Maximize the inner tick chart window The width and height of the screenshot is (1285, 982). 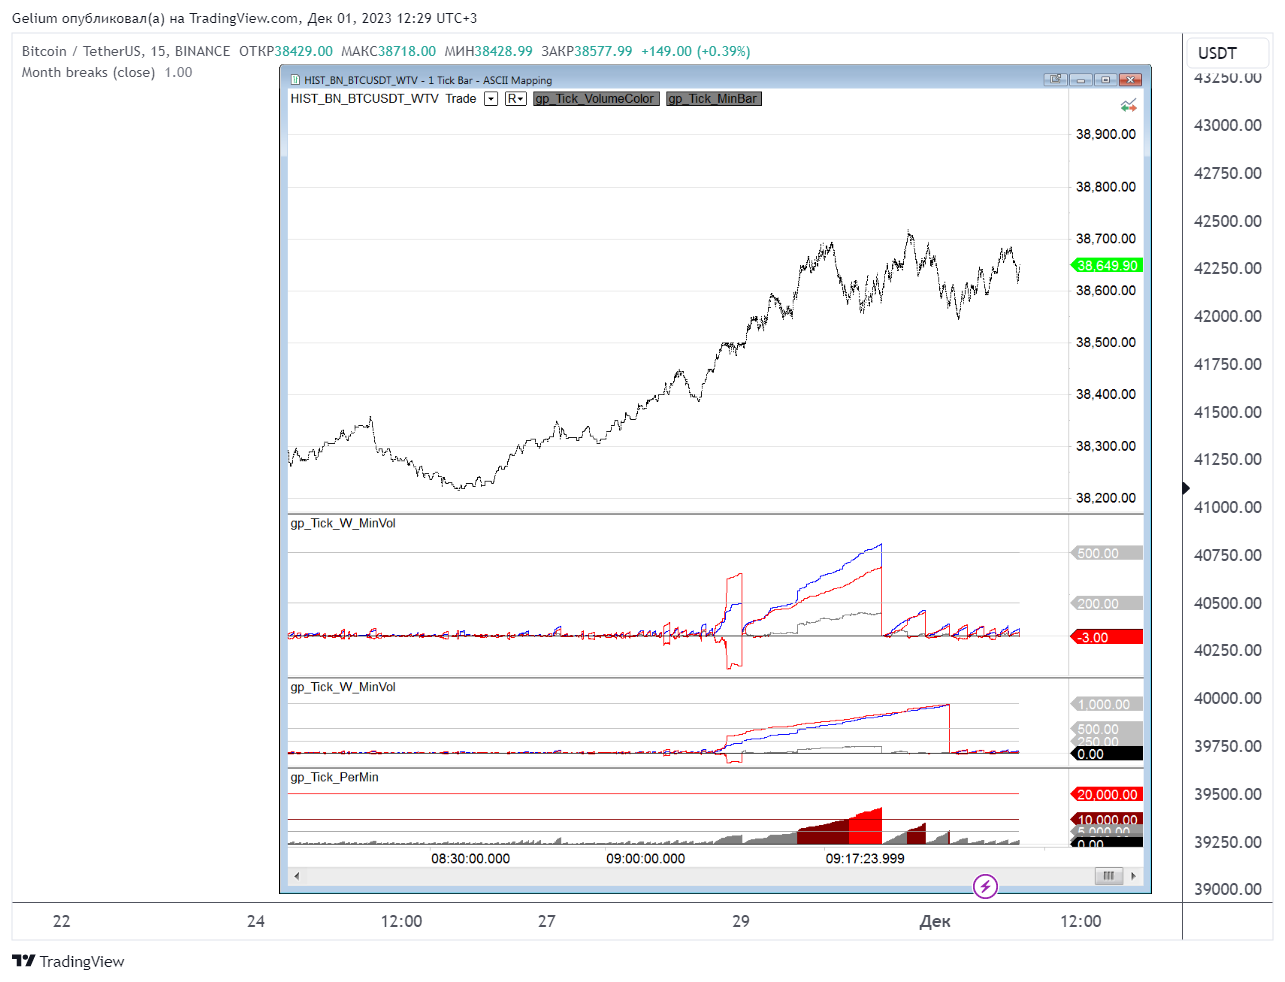(x=1106, y=79)
